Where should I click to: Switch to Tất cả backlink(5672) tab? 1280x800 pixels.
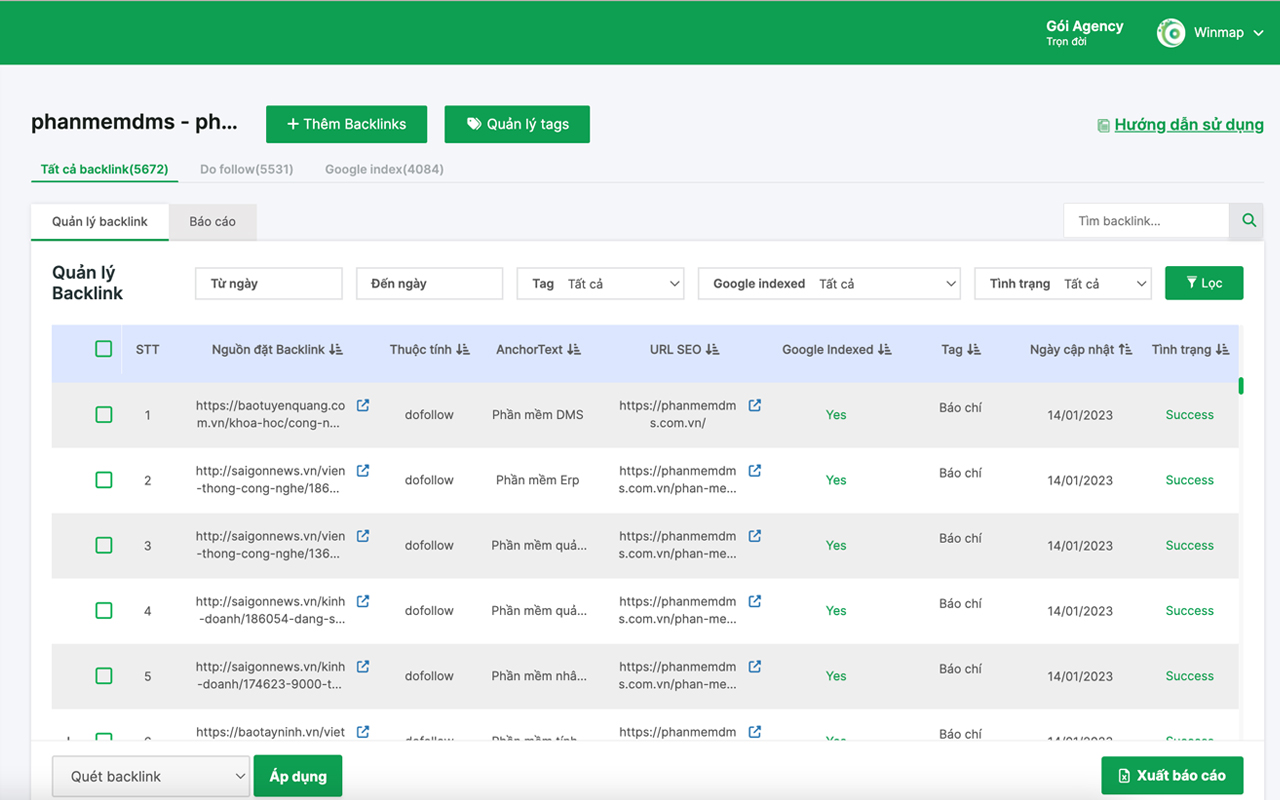point(104,169)
